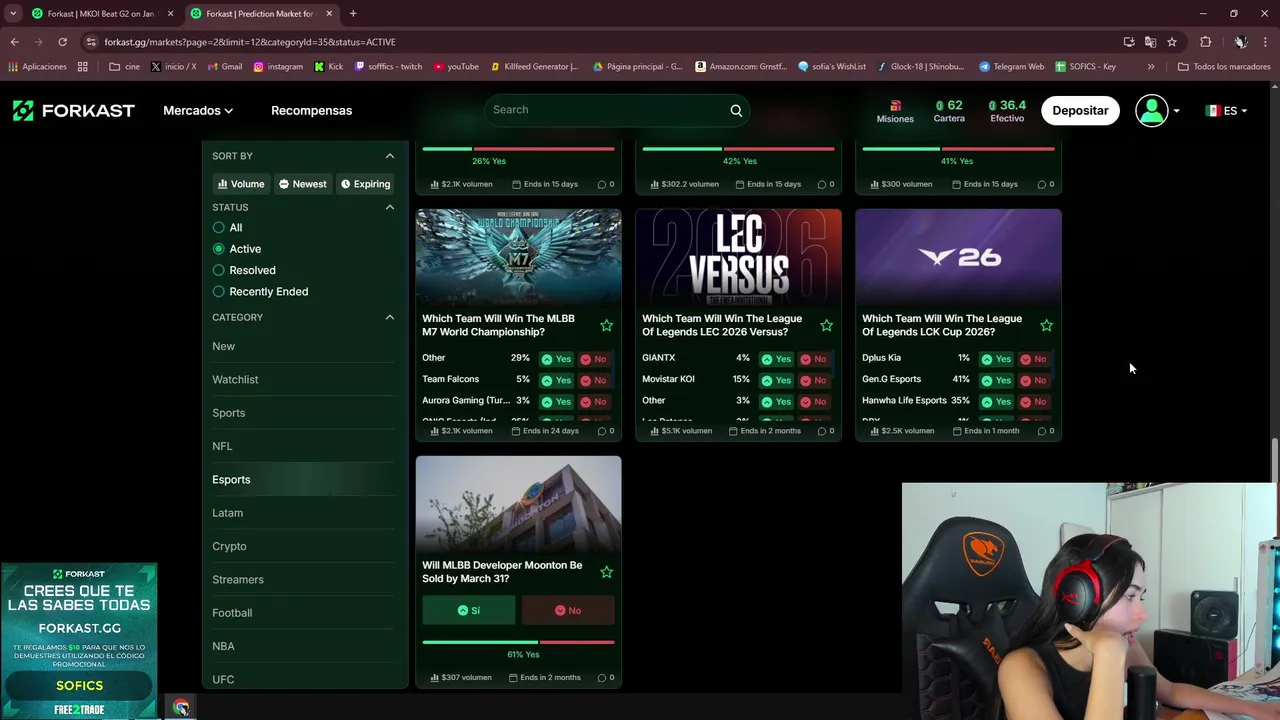
Task: Open the ES language dropdown
Action: point(1226,110)
